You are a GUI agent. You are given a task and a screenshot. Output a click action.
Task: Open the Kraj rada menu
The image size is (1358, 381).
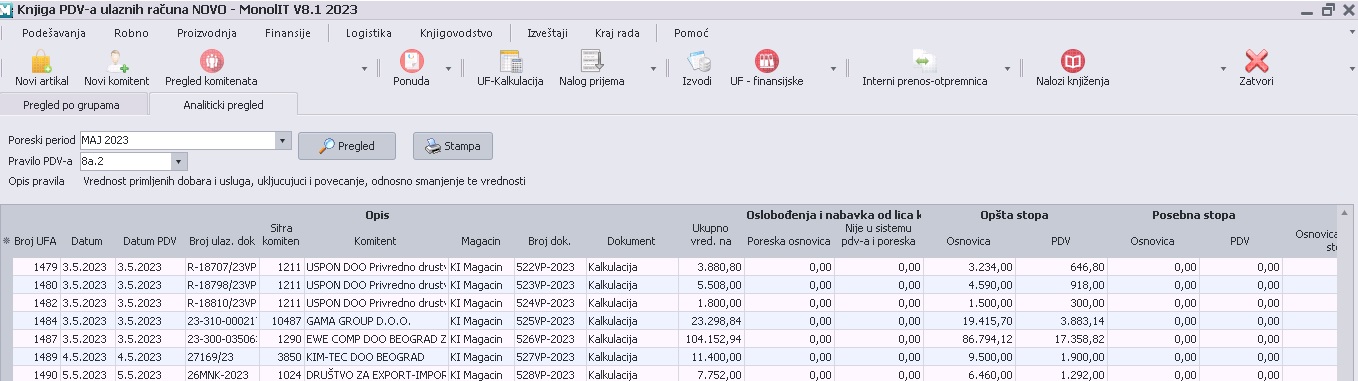pyautogui.click(x=617, y=33)
